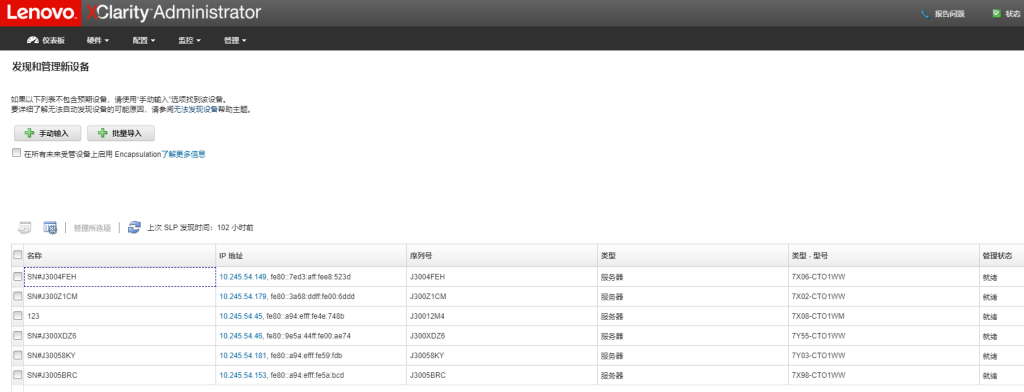The height and width of the screenshot is (392, 1024).
Task: Click the greyed 管理所选项 button
Action: [92, 228]
